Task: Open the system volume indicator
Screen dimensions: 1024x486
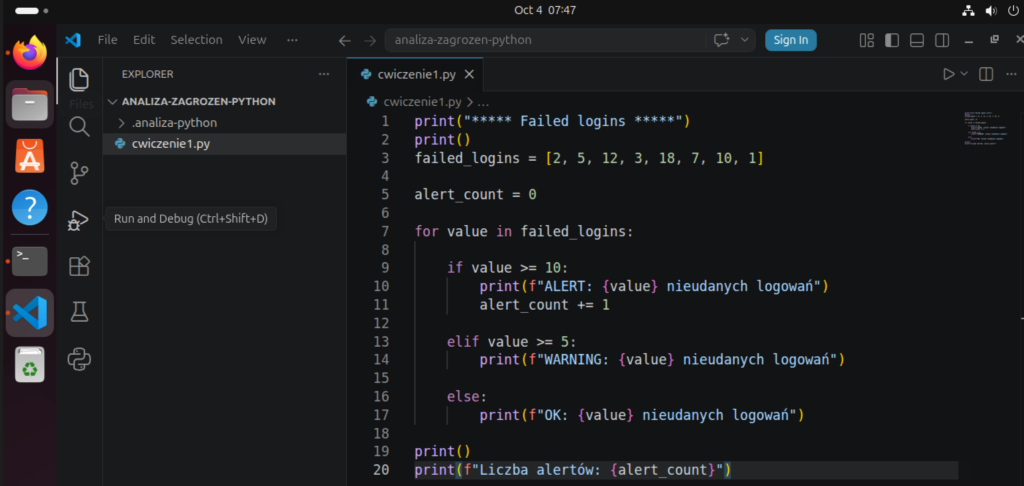Action: click(991, 10)
